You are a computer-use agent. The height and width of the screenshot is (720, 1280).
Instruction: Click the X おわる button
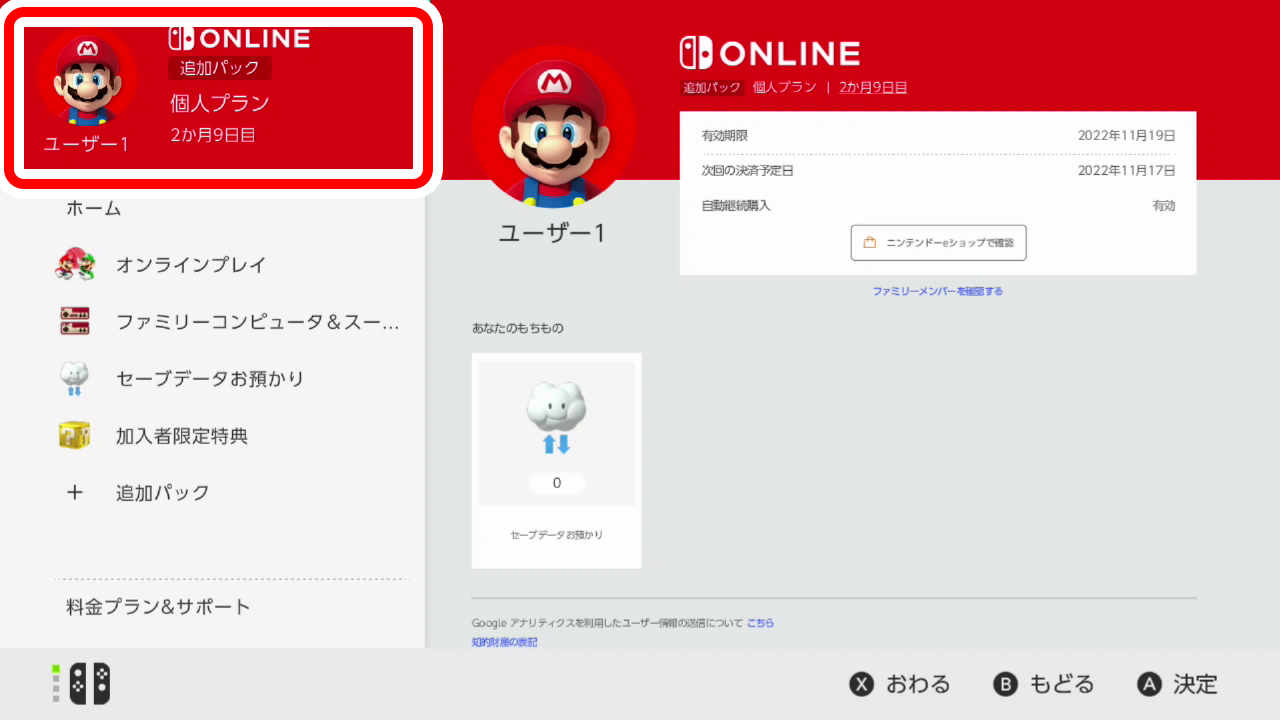tap(899, 684)
